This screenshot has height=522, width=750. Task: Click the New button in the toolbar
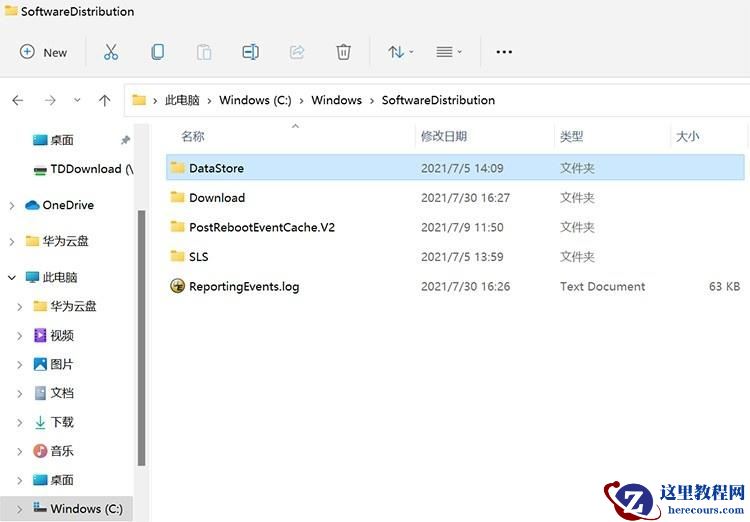click(43, 52)
